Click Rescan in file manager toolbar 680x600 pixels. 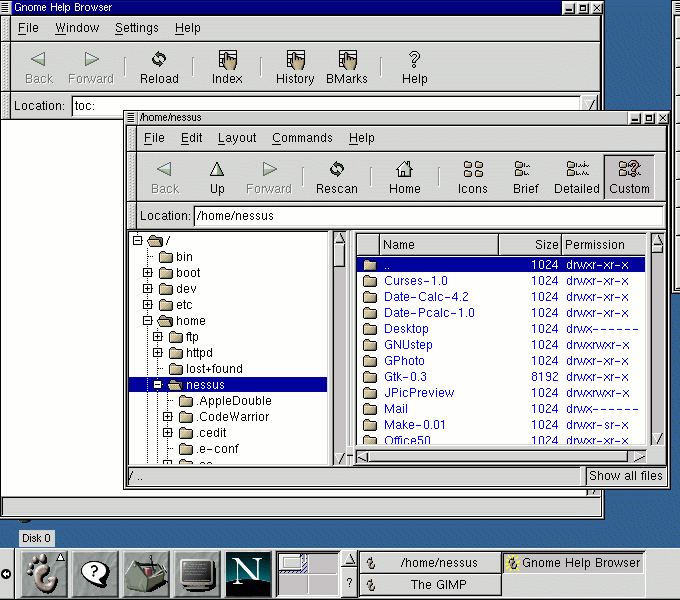click(337, 177)
